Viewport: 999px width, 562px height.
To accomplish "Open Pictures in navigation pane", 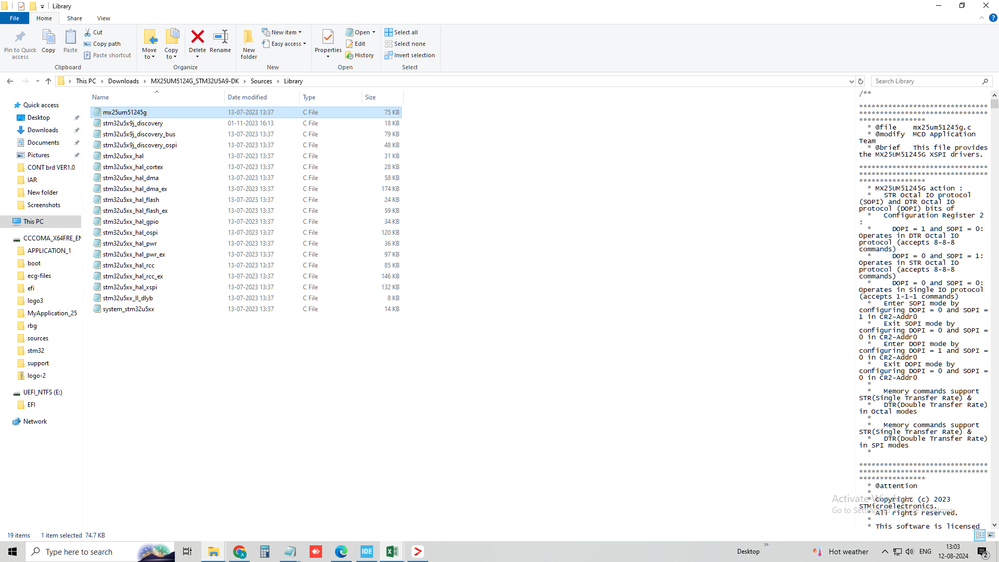I will coord(38,155).
